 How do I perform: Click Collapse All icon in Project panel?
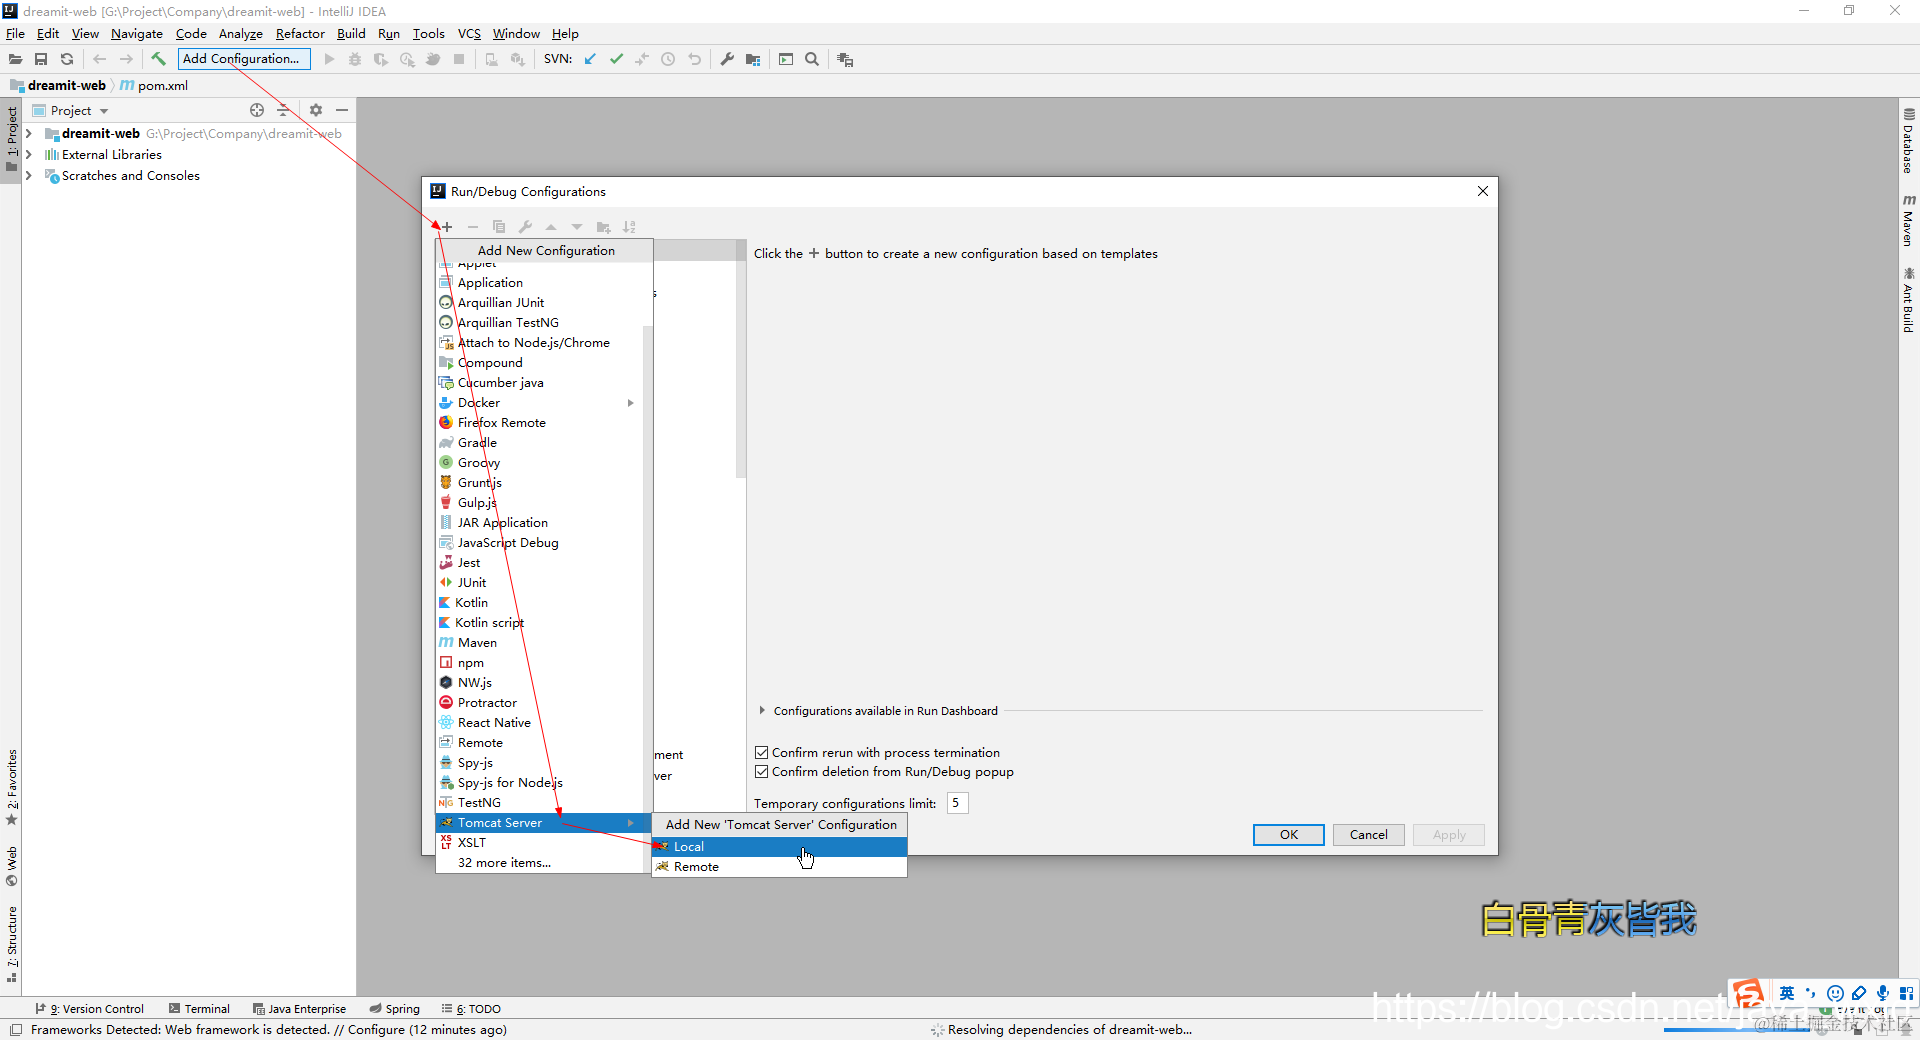283,110
